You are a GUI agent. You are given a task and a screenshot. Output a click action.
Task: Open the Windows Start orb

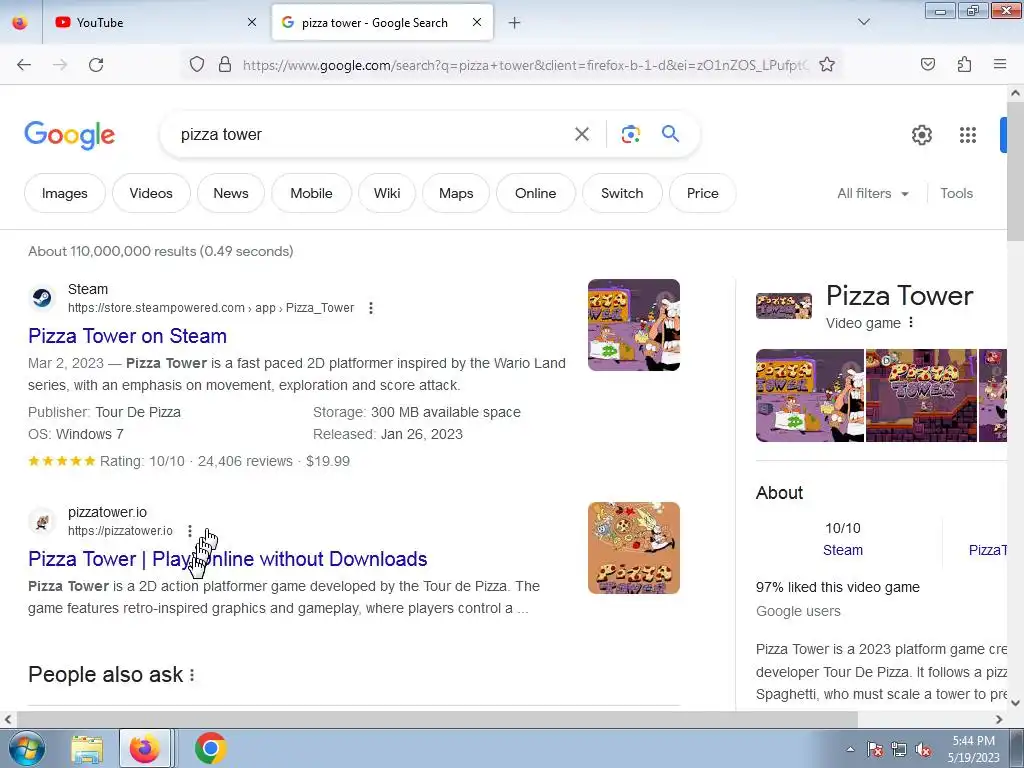click(27, 748)
